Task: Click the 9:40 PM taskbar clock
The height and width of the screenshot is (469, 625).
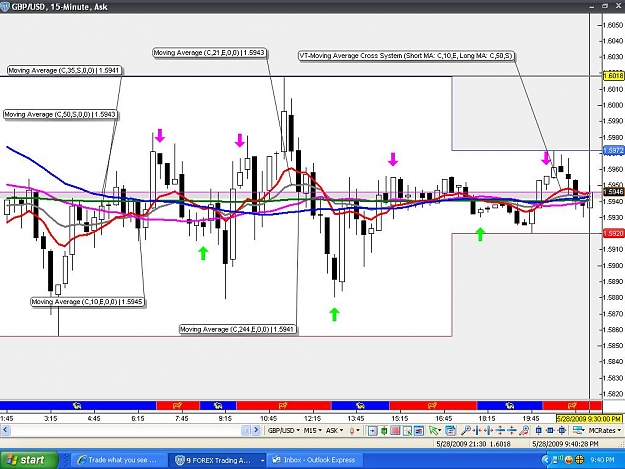Action: (602, 460)
